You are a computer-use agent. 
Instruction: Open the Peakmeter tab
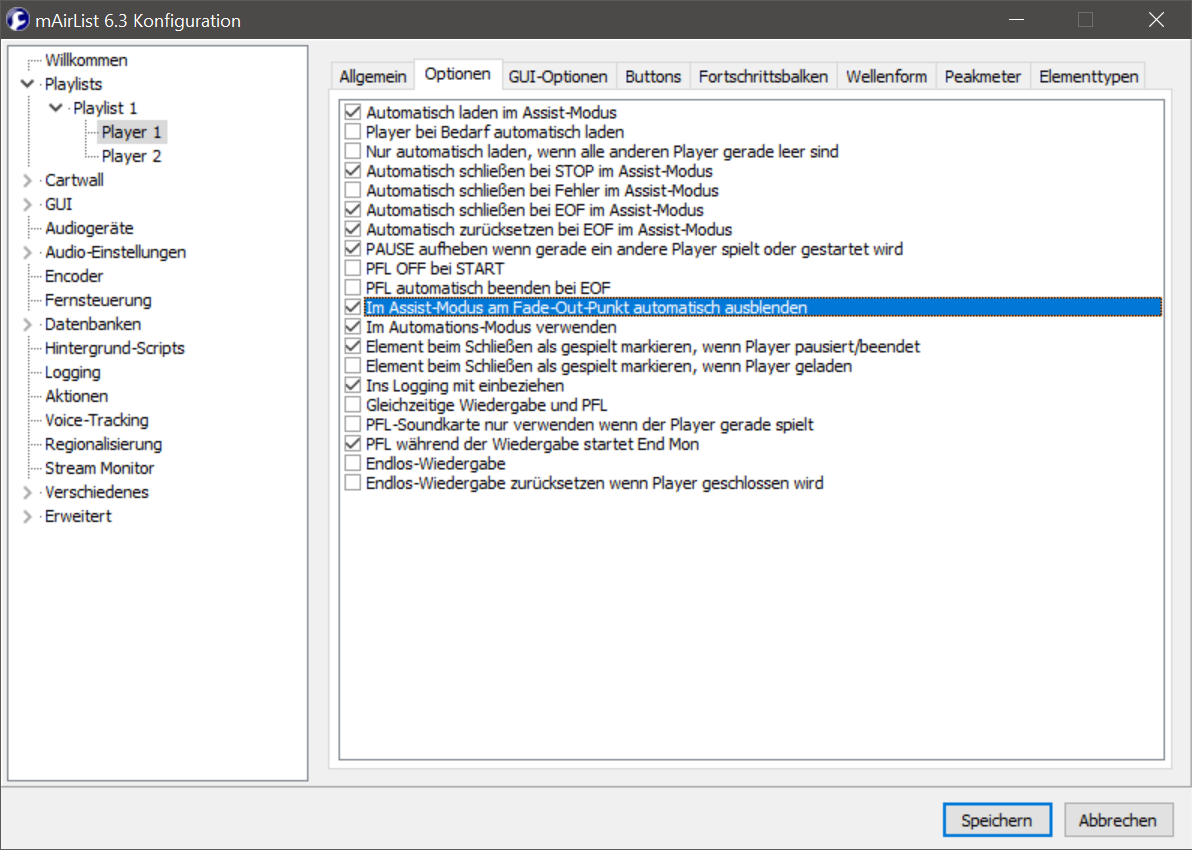pos(982,76)
